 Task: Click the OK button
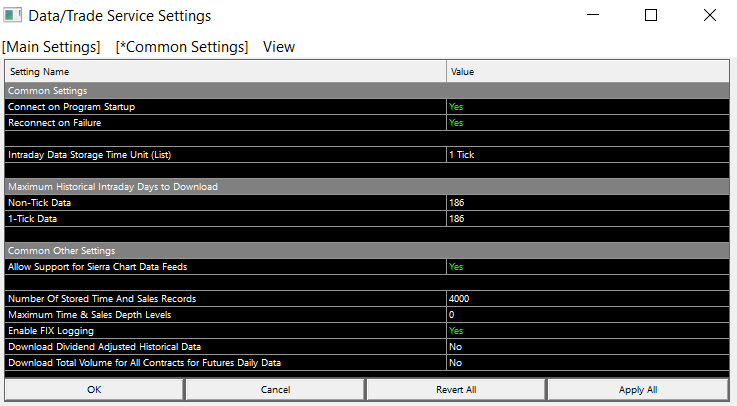[x=94, y=389]
